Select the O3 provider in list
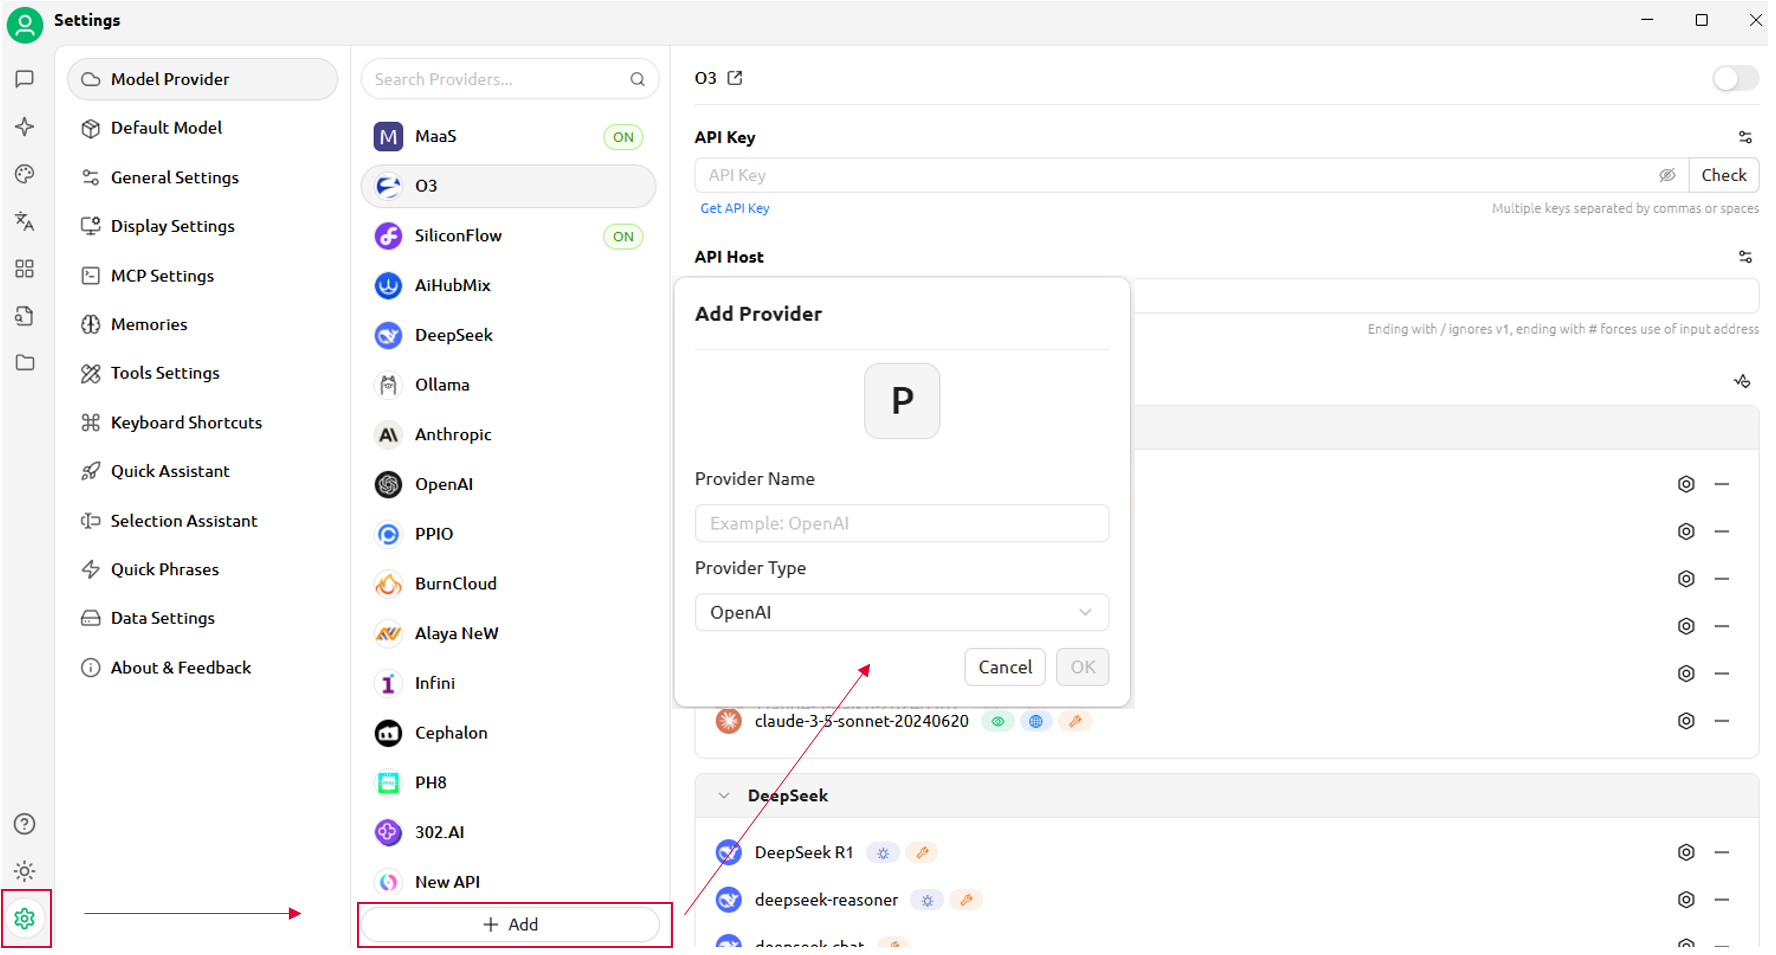Image resolution: width=1776 pixels, height=955 pixels. pos(509,186)
